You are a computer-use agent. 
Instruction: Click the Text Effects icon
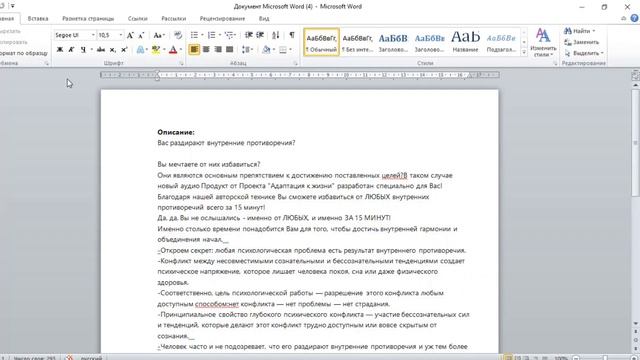click(x=140, y=49)
